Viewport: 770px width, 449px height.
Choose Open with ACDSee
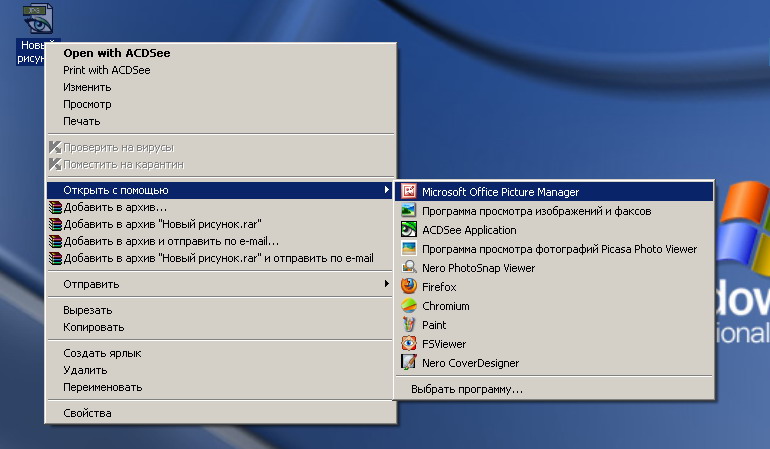click(220, 53)
